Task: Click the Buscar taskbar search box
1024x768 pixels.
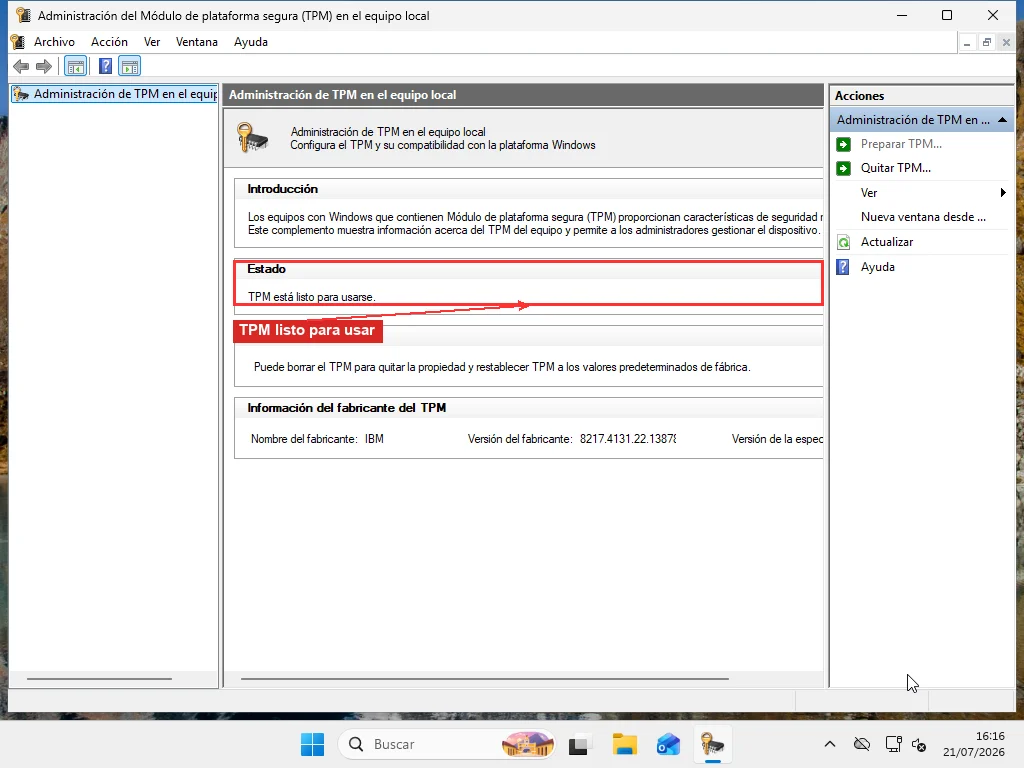Action: (x=448, y=744)
